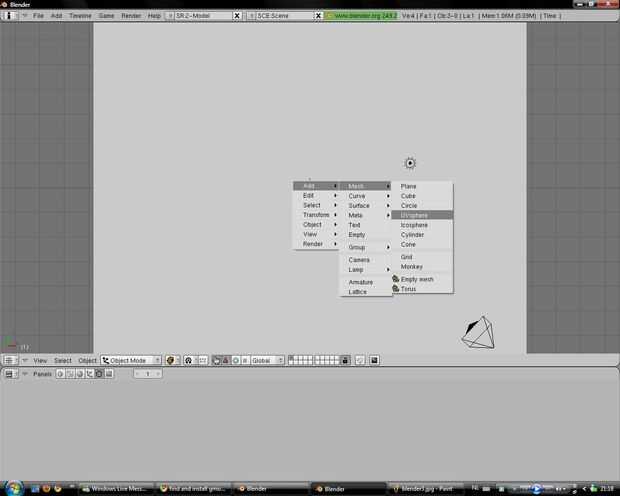Screen dimensions: 620x496
Task: Select Icosphere from the Mesh submenu
Action: click(422, 225)
